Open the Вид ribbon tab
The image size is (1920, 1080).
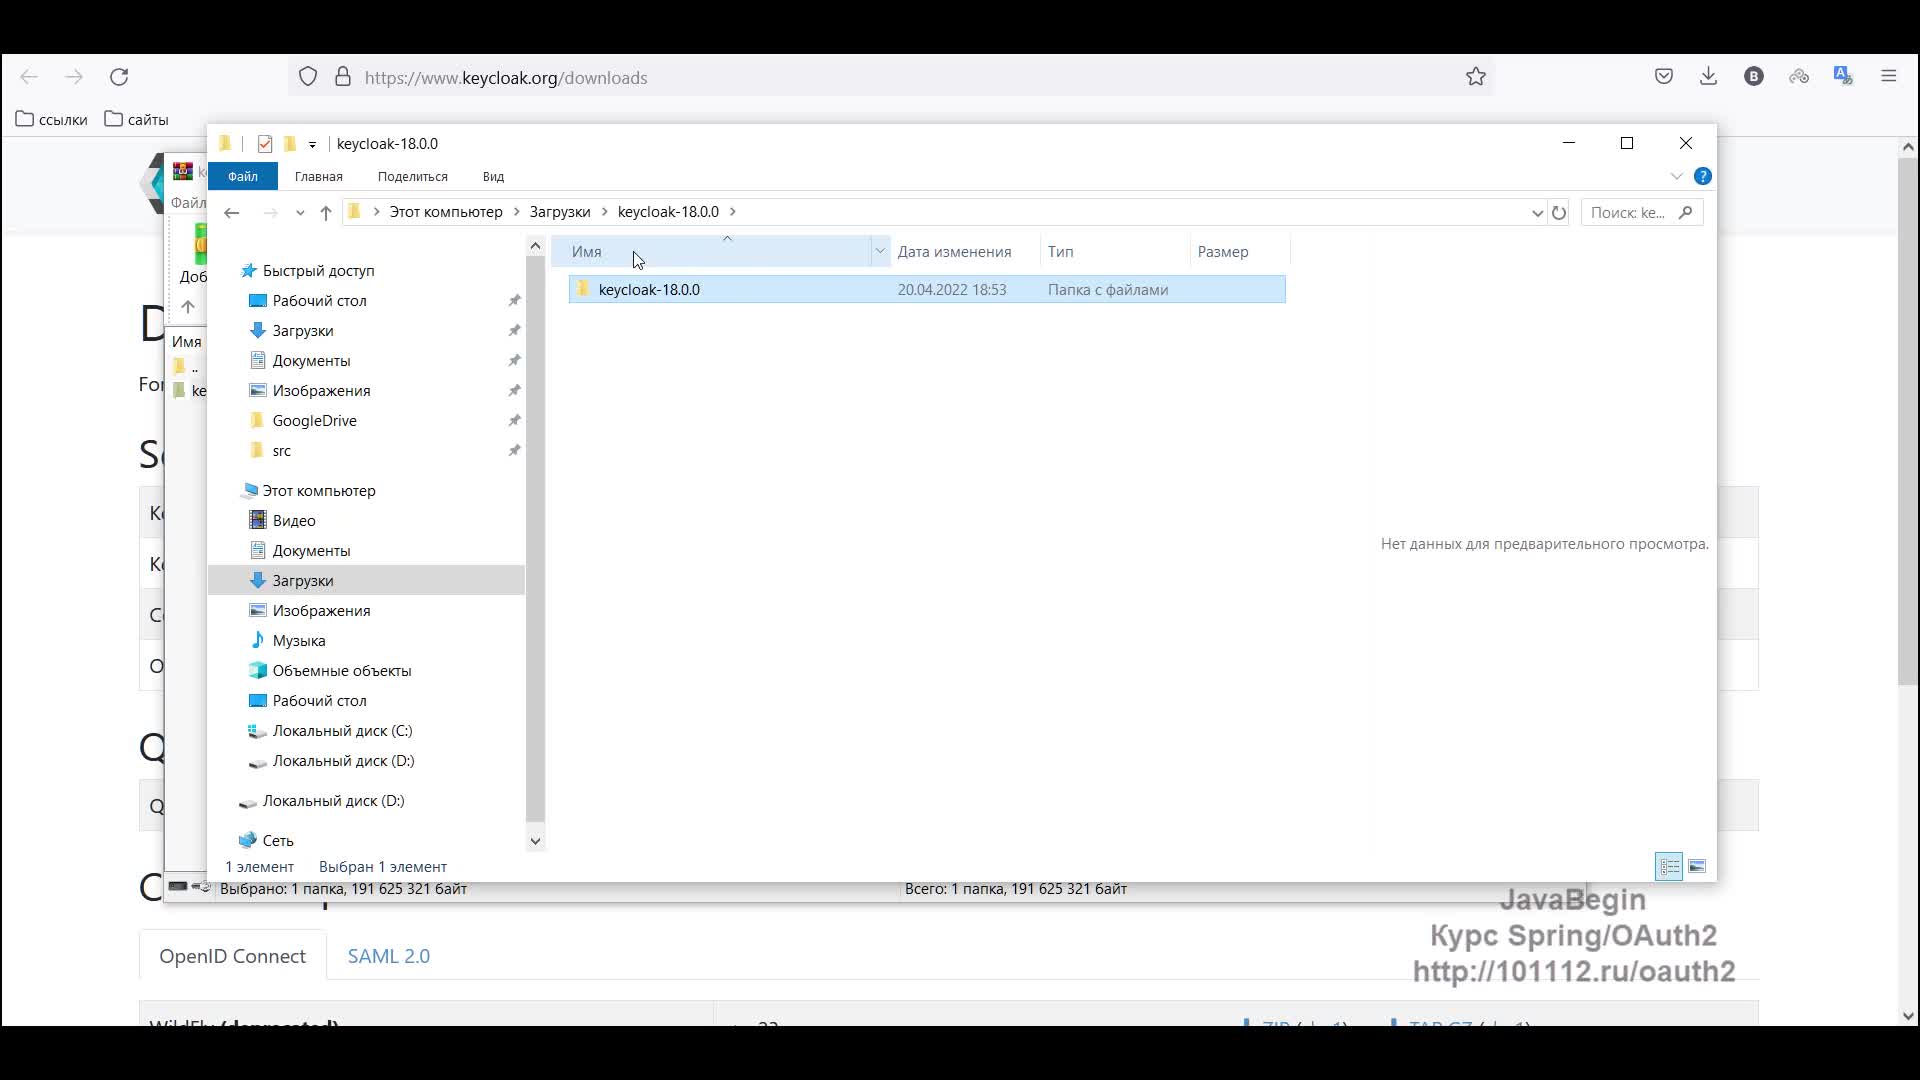(x=493, y=176)
